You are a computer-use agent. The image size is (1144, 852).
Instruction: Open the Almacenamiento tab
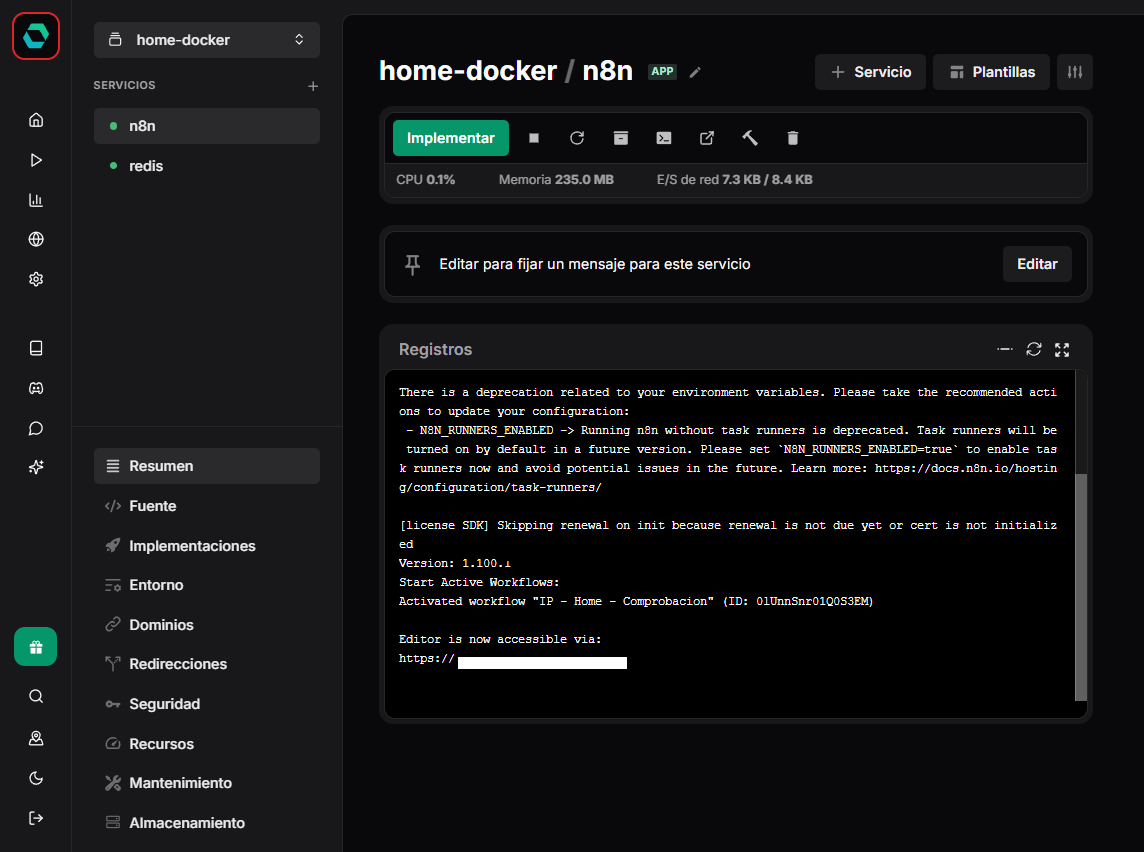click(x=206, y=823)
